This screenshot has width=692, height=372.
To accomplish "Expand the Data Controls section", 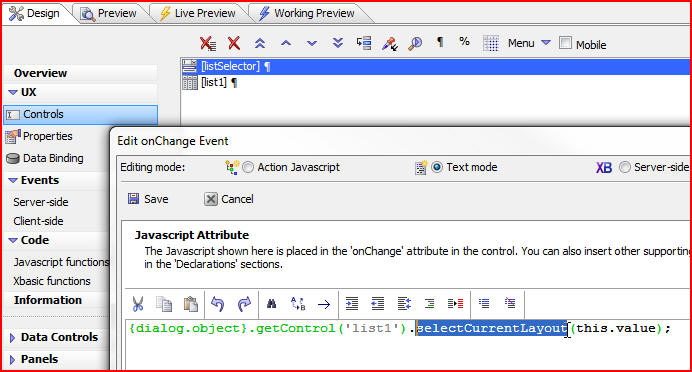I will (12, 338).
